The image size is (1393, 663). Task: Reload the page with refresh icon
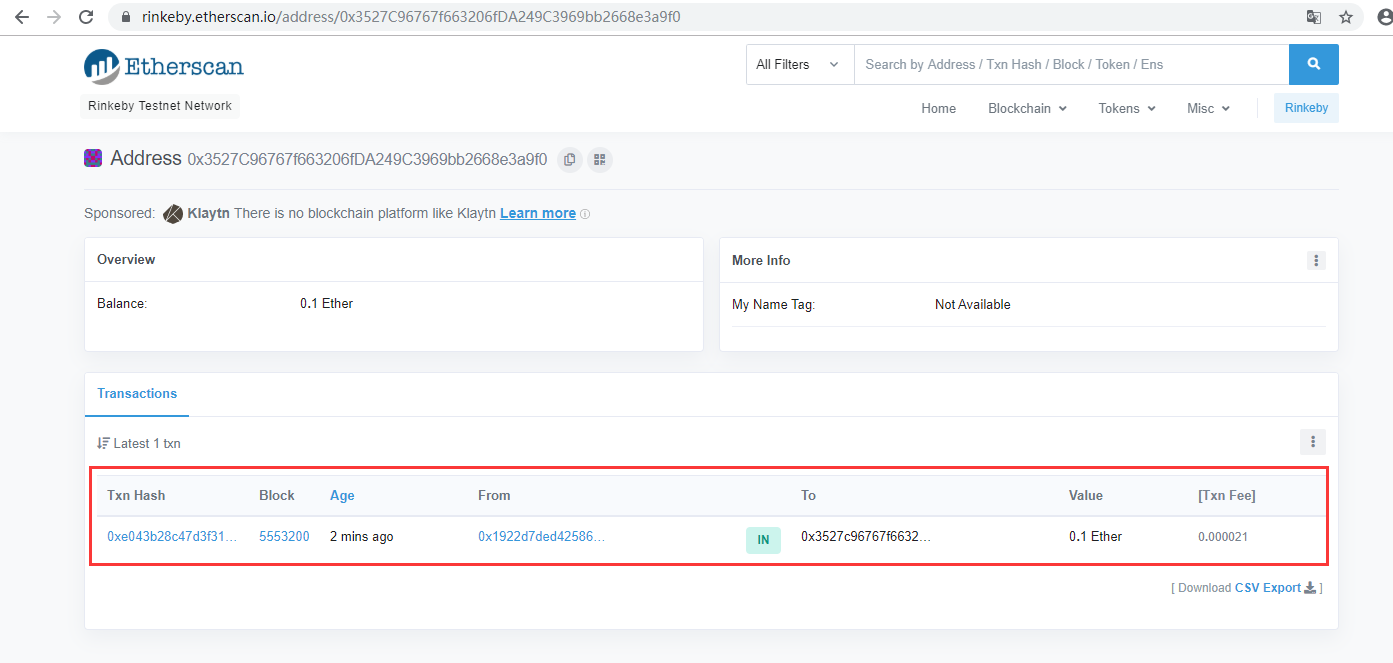86,17
